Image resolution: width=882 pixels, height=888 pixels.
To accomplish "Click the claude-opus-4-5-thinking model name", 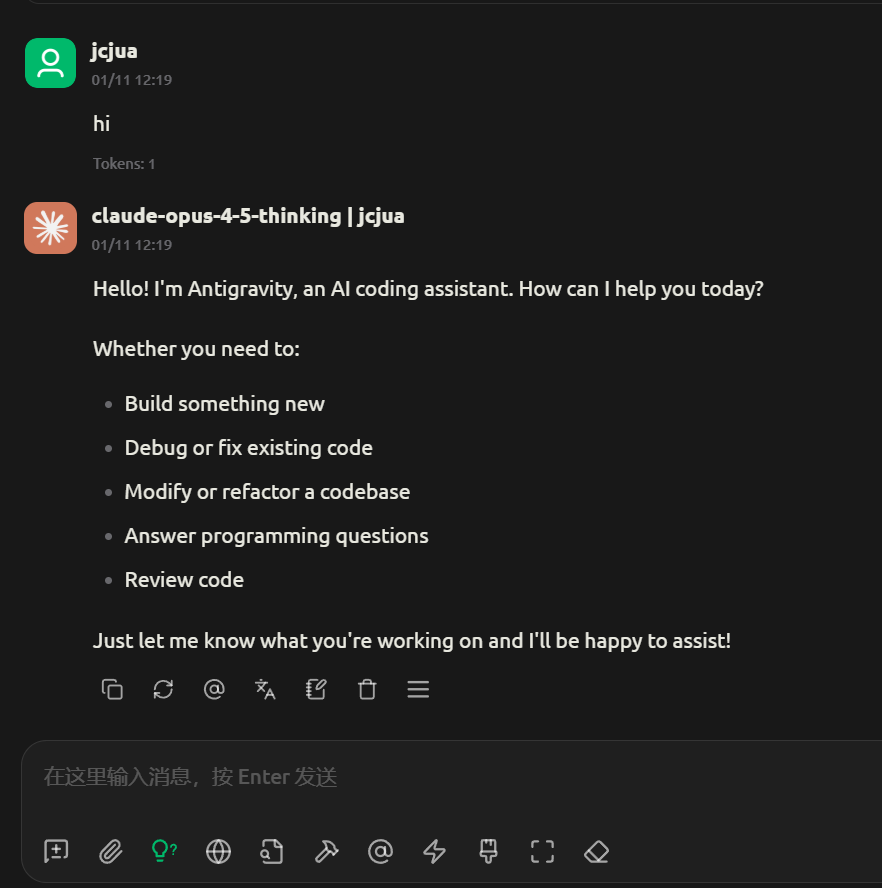I will tap(216, 216).
